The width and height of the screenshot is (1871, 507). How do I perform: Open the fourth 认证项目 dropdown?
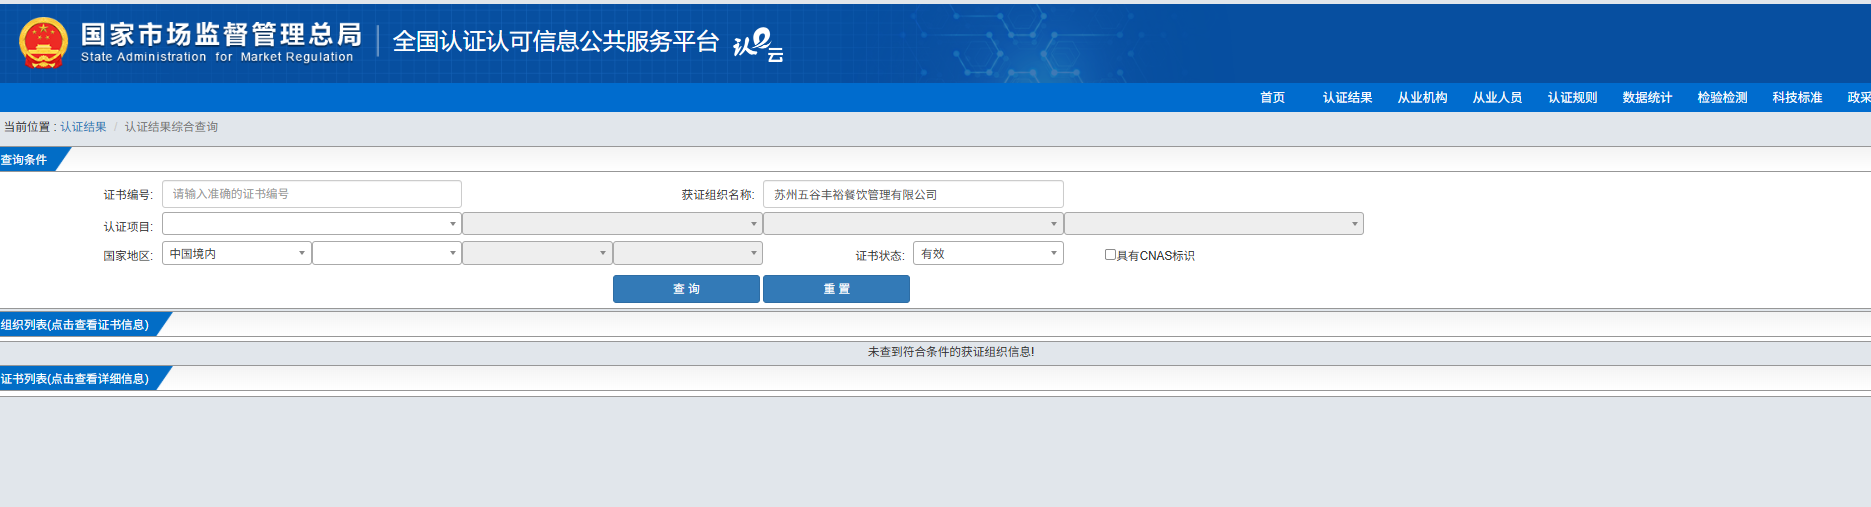[x=1214, y=224]
